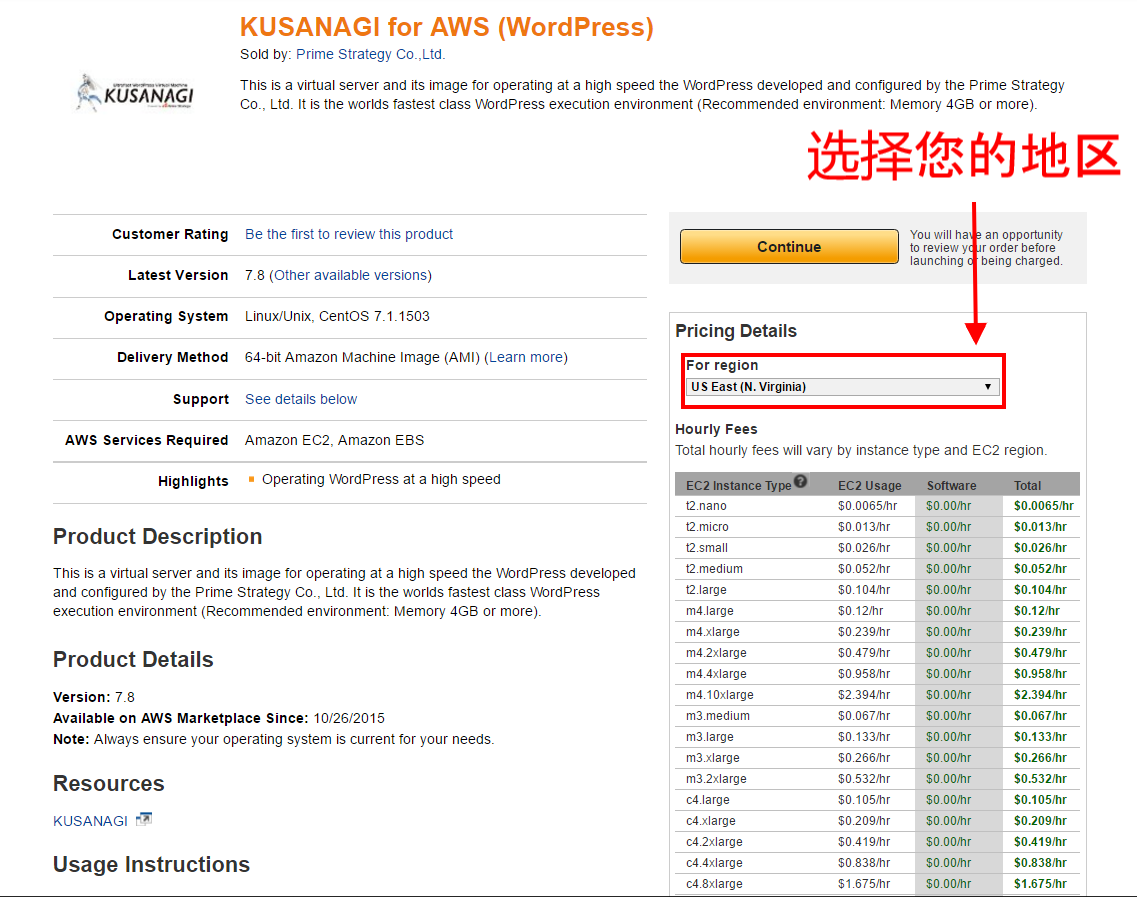Click the Pricing Details heading

tap(736, 331)
